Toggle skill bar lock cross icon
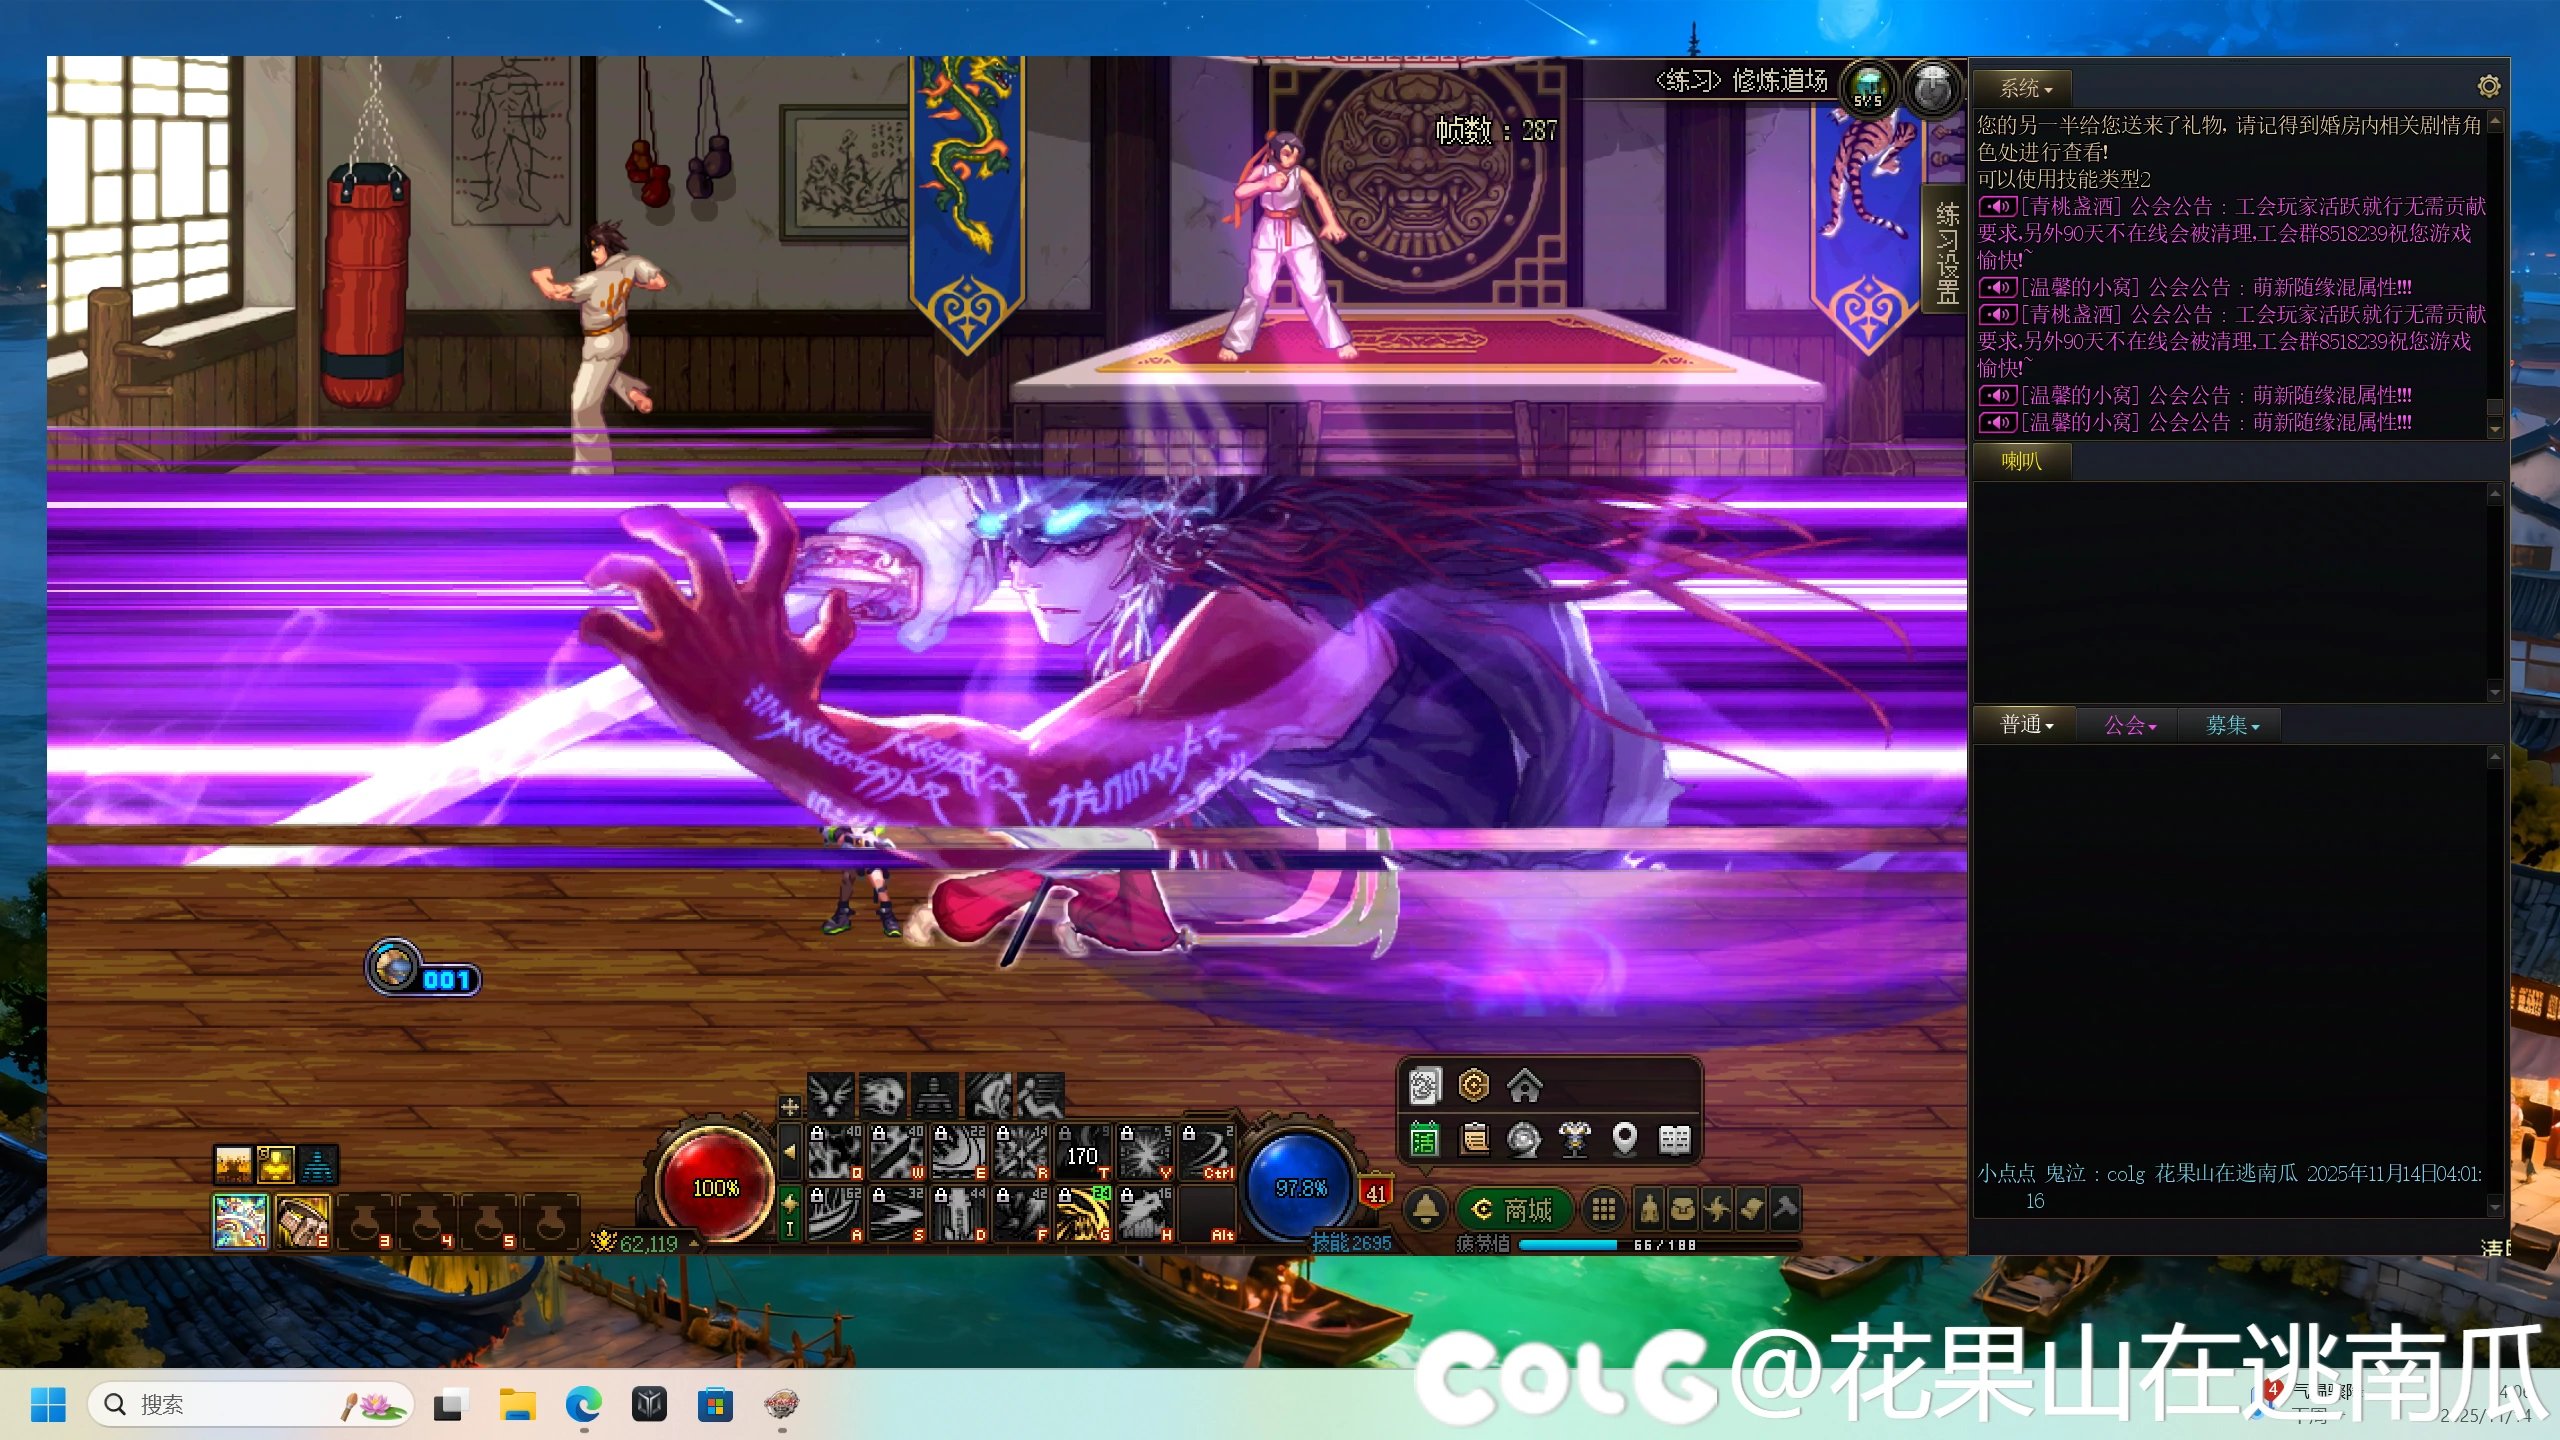 click(x=790, y=1106)
